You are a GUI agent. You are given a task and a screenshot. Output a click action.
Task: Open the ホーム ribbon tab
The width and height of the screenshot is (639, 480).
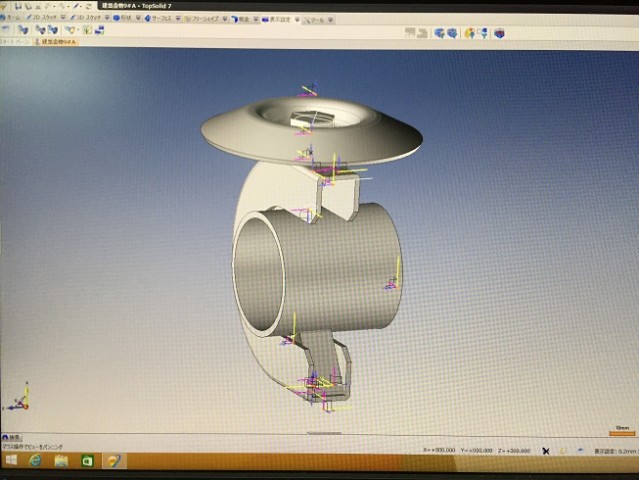(x=11, y=18)
